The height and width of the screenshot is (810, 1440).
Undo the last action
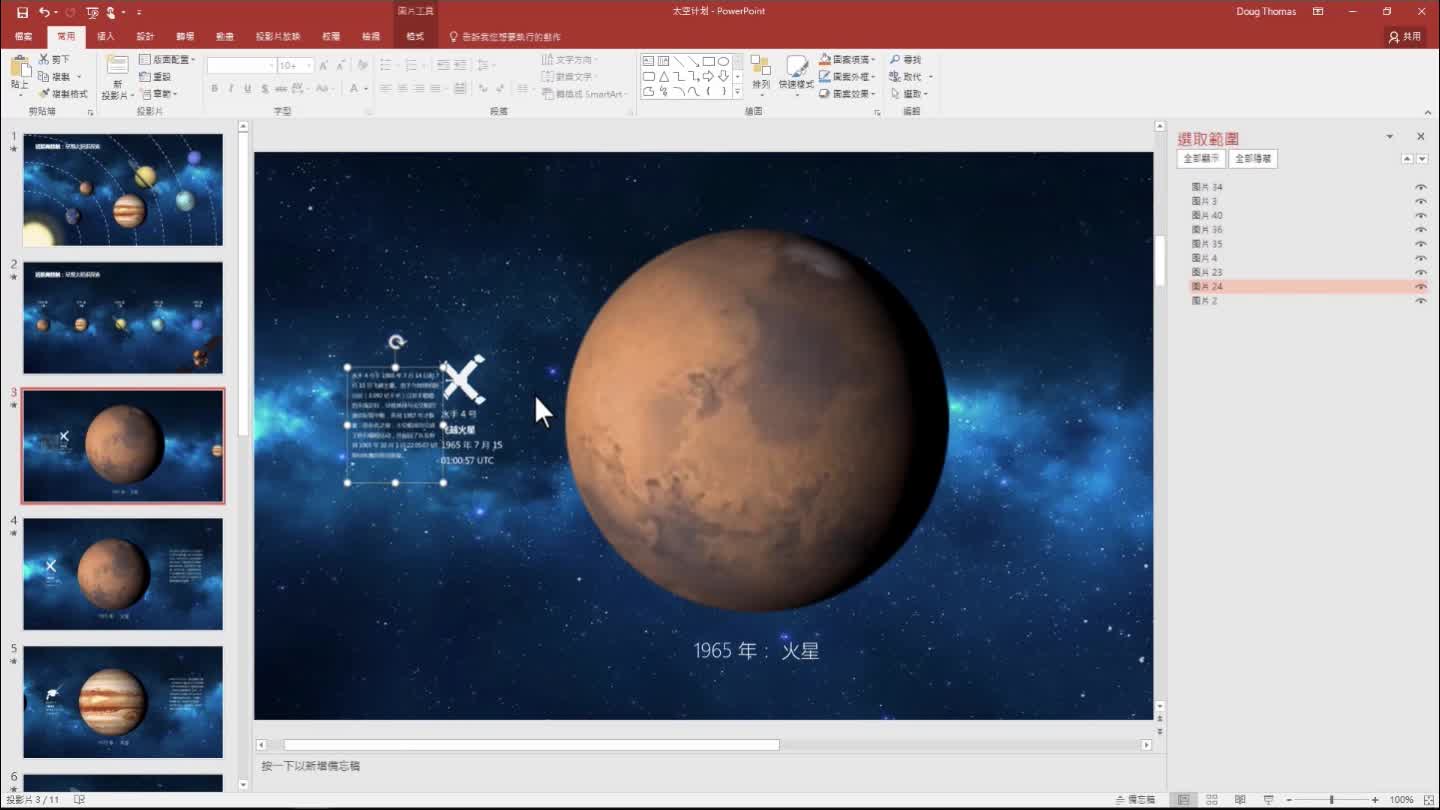pyautogui.click(x=44, y=12)
